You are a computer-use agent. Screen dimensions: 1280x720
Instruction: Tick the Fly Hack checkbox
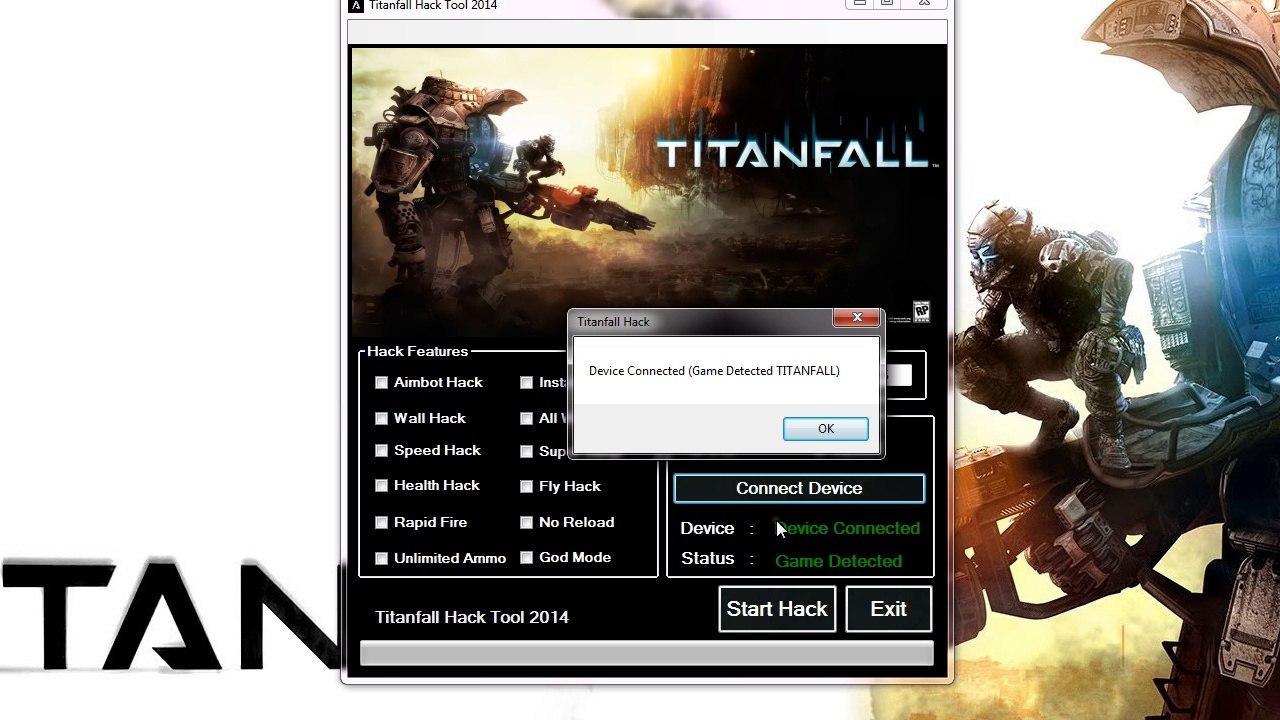(x=526, y=487)
